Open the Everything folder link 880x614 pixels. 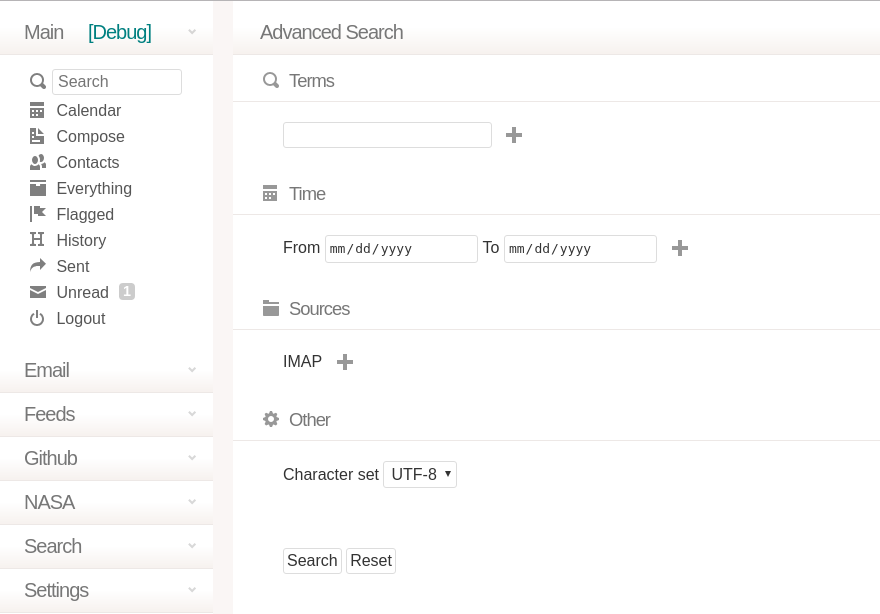point(94,188)
